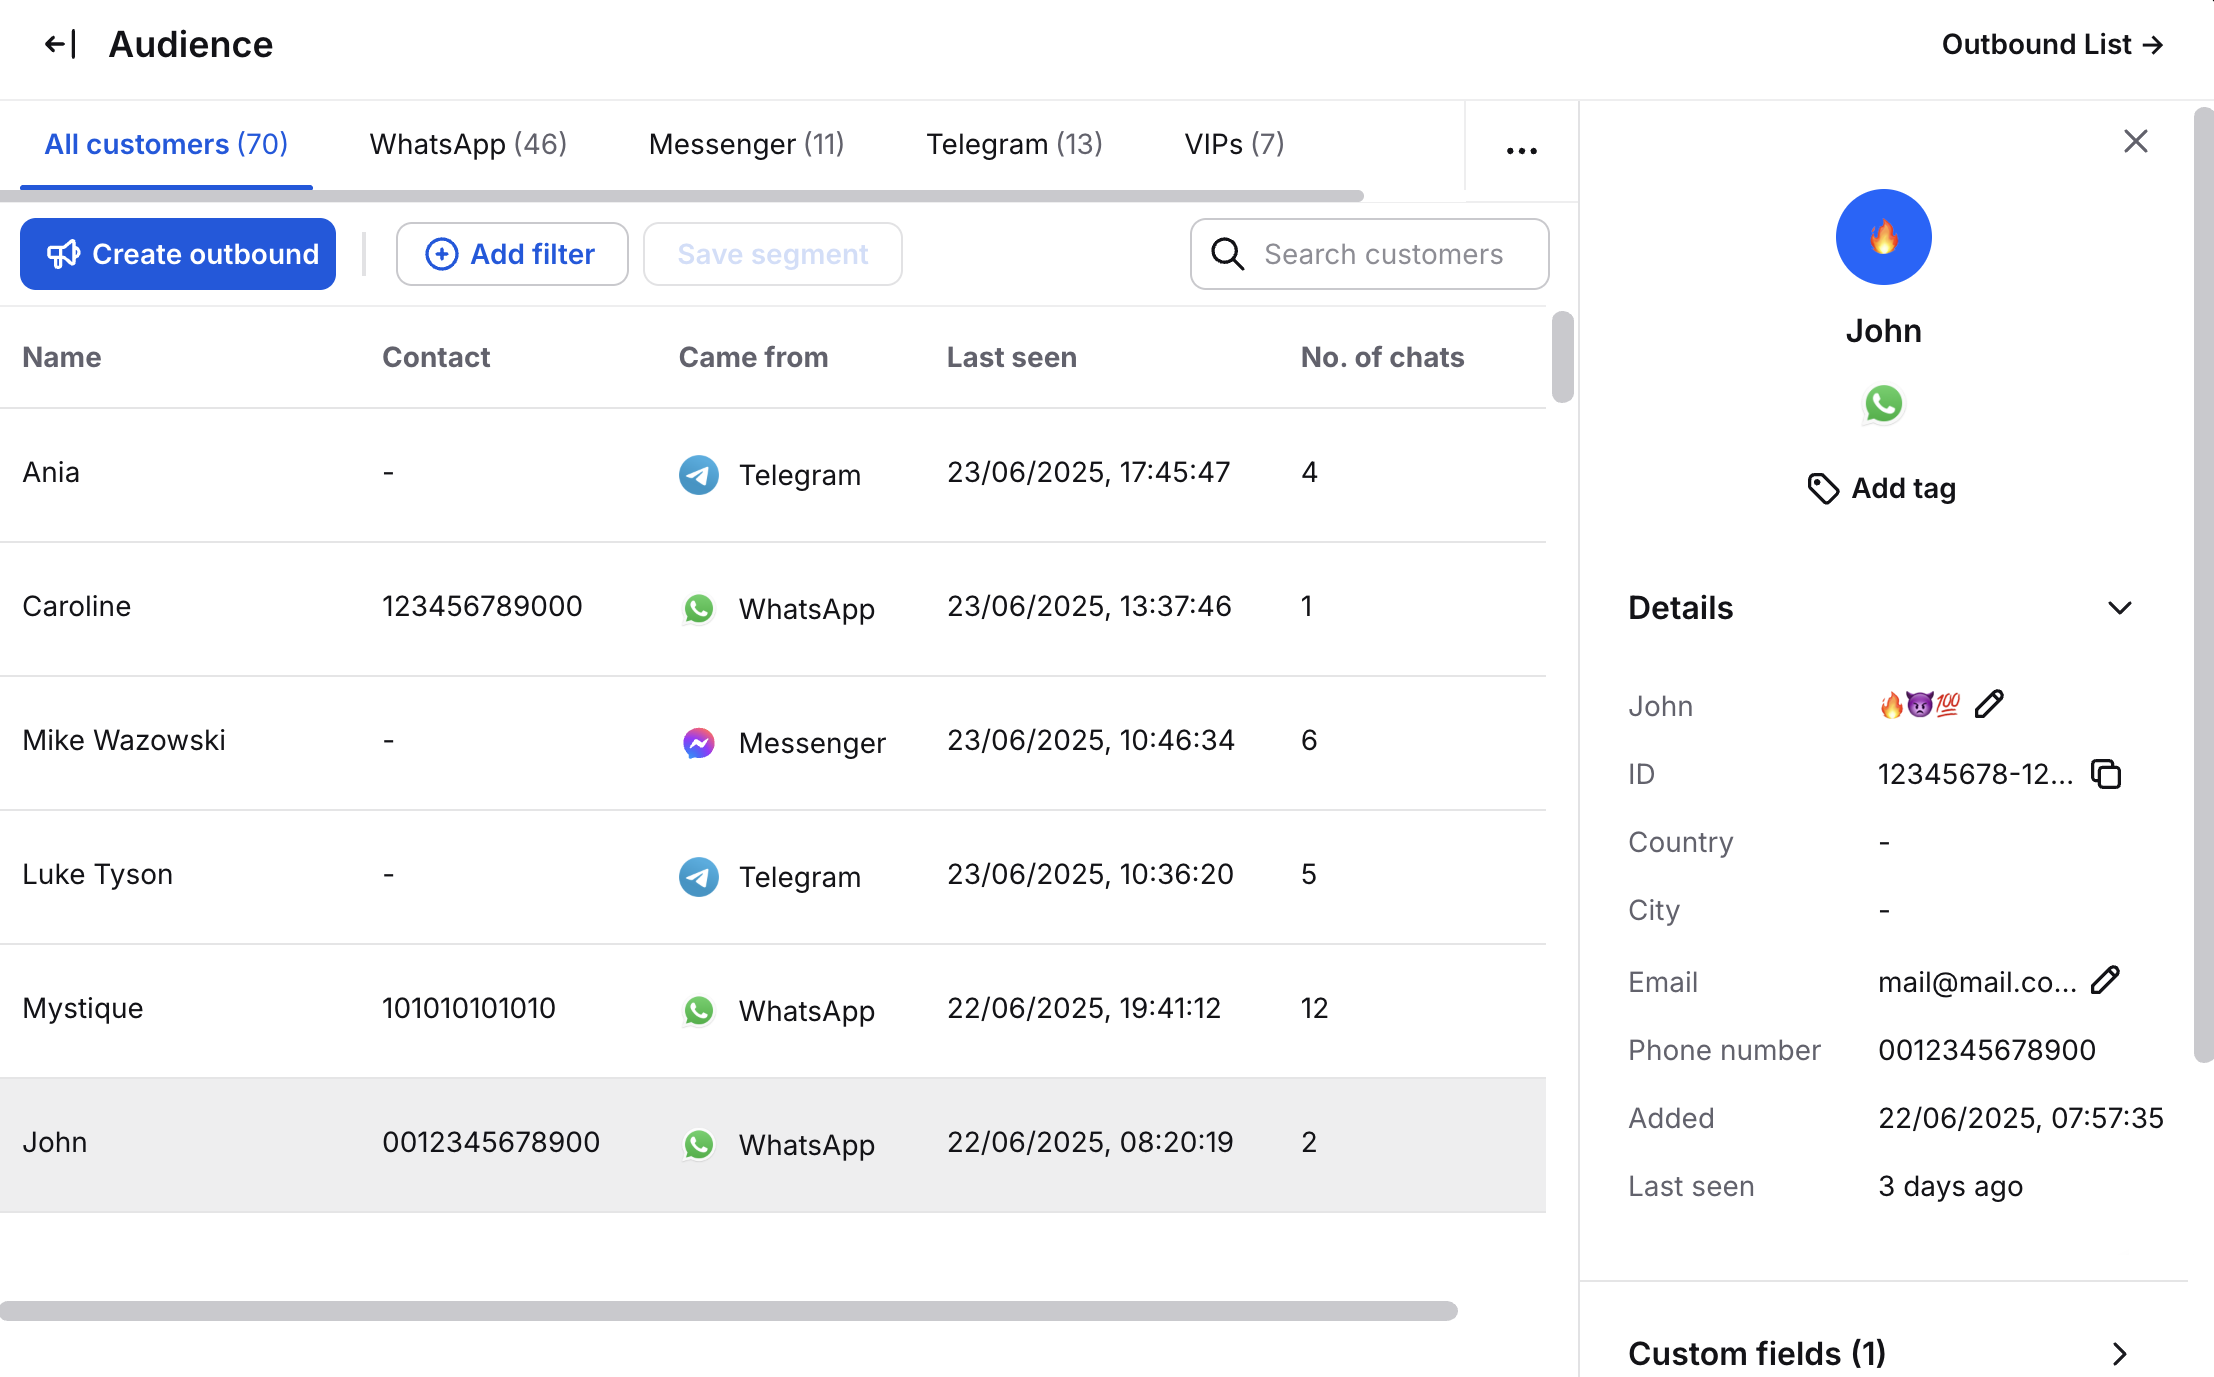Screen dimensions: 2214x1377
Task: Click the collapse sidebar back arrow icon
Action: pyautogui.click(x=60, y=45)
